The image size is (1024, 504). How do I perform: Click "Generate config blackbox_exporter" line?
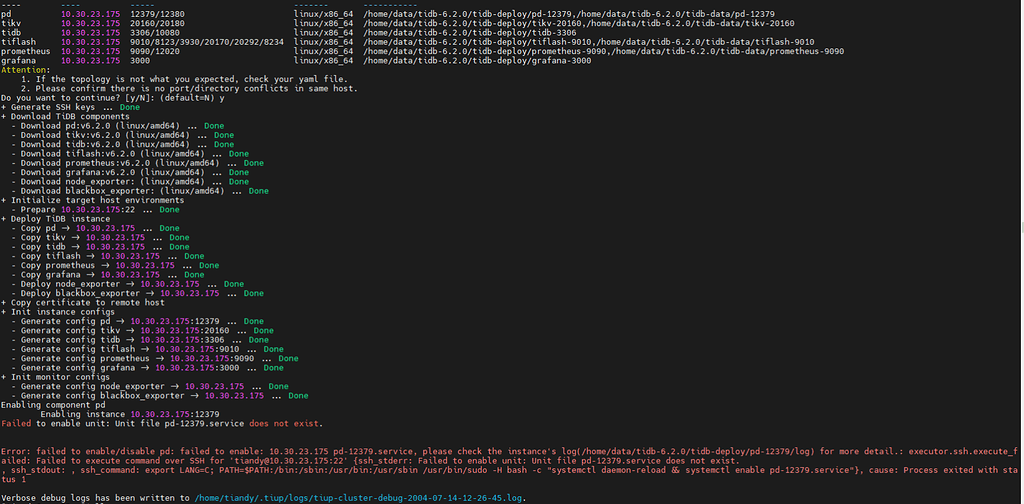[160, 396]
